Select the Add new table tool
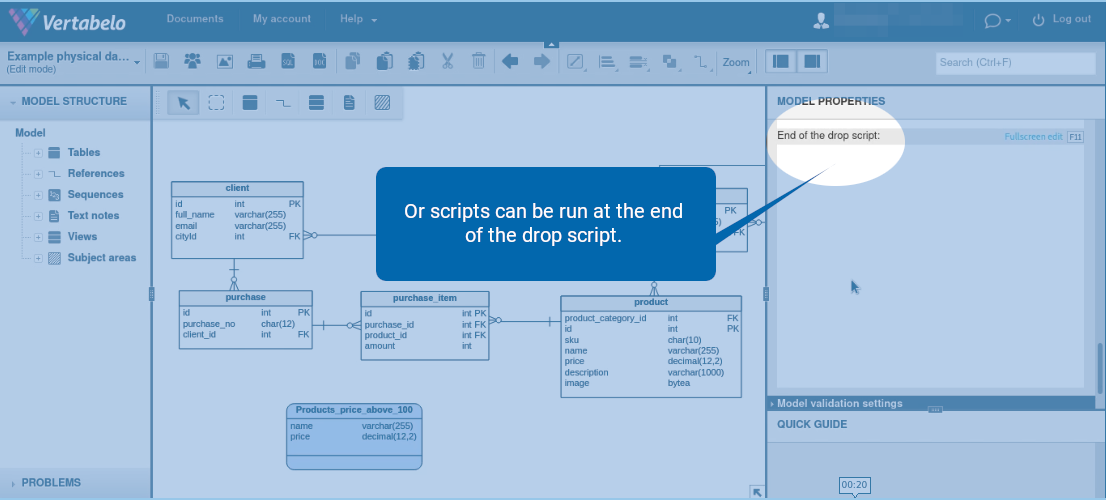The width and height of the screenshot is (1106, 500). click(x=250, y=103)
